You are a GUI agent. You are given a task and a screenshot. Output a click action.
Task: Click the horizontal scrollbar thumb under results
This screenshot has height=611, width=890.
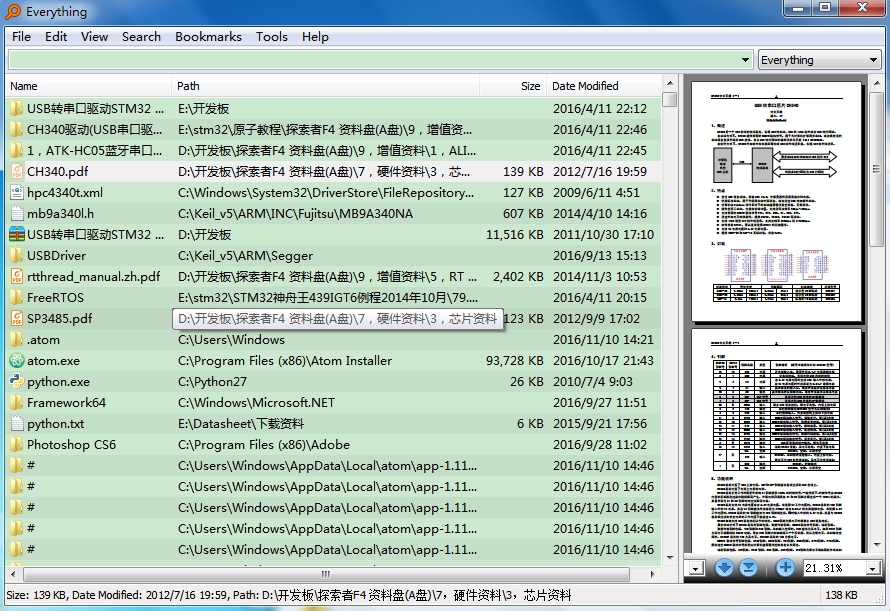pos(326,574)
